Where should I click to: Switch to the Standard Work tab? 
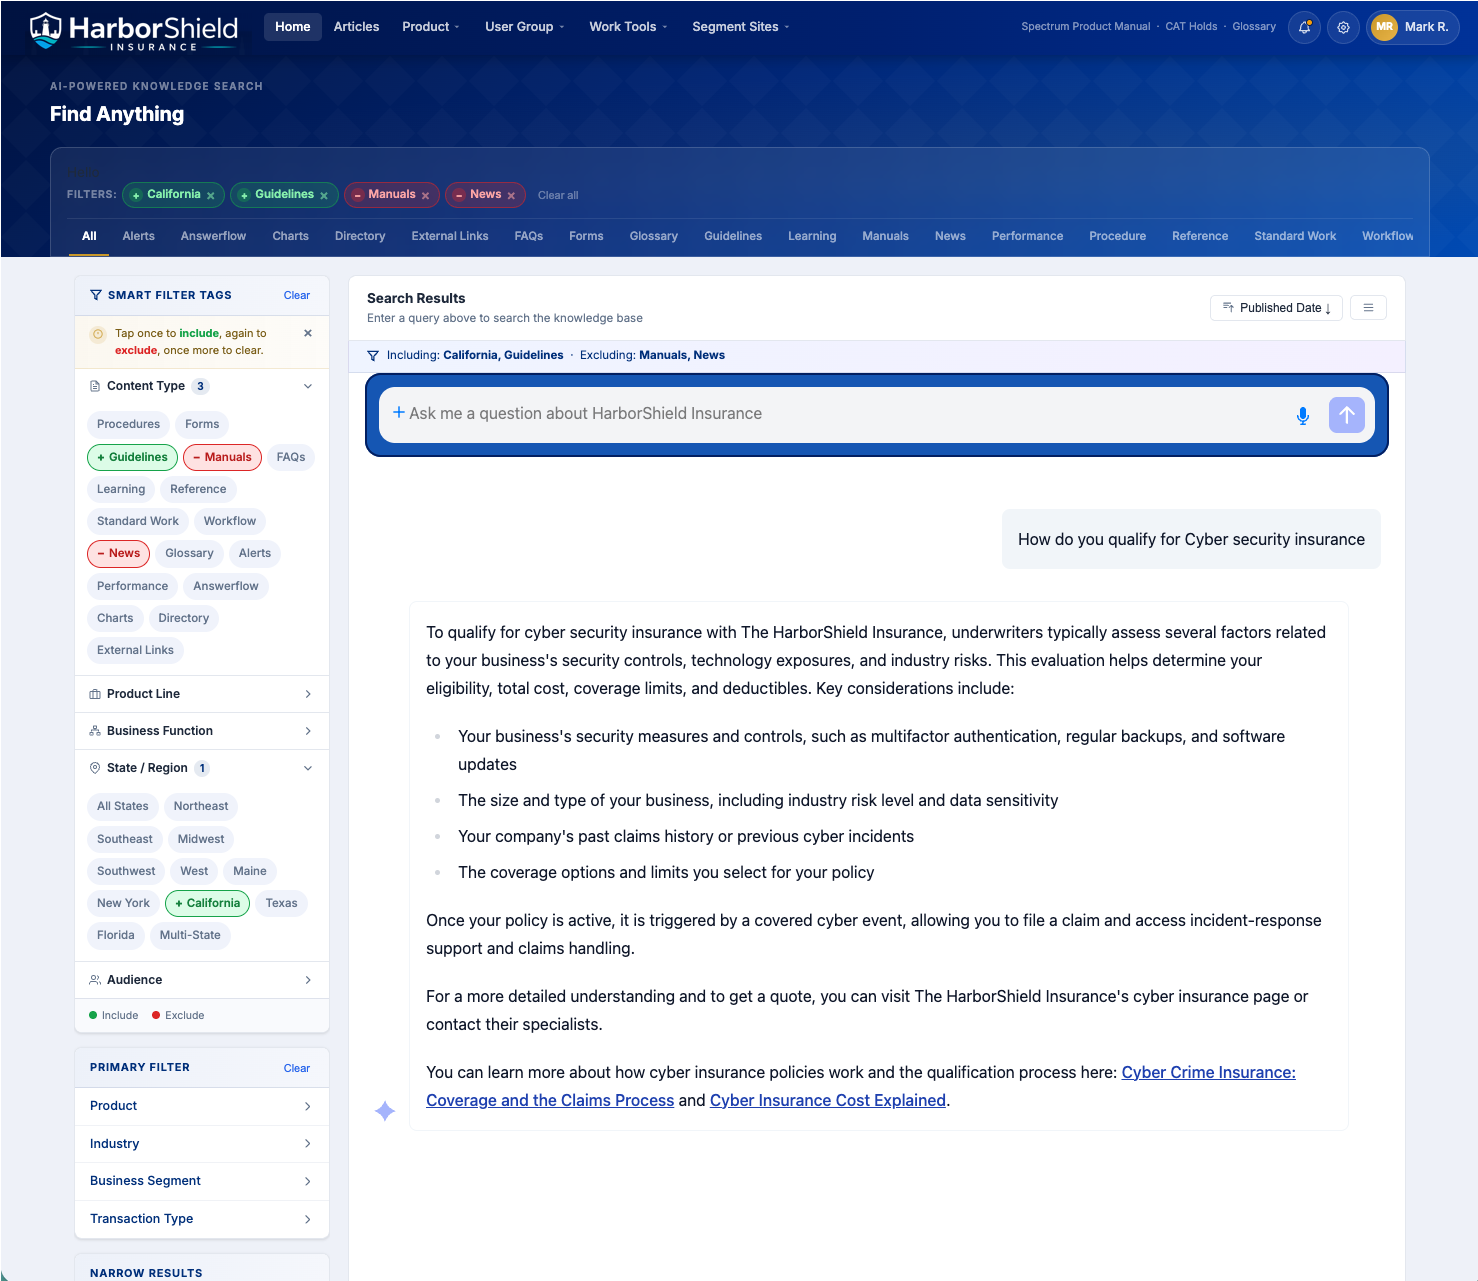[x=1295, y=236]
